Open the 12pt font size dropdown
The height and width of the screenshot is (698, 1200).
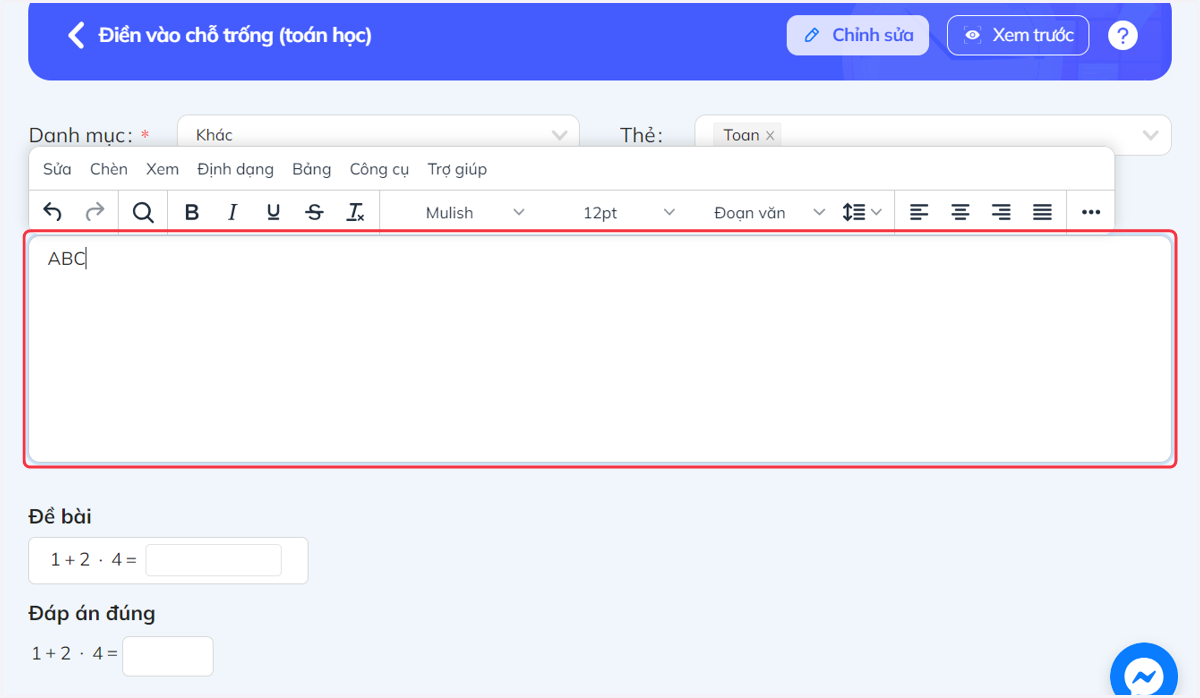[x=628, y=212]
